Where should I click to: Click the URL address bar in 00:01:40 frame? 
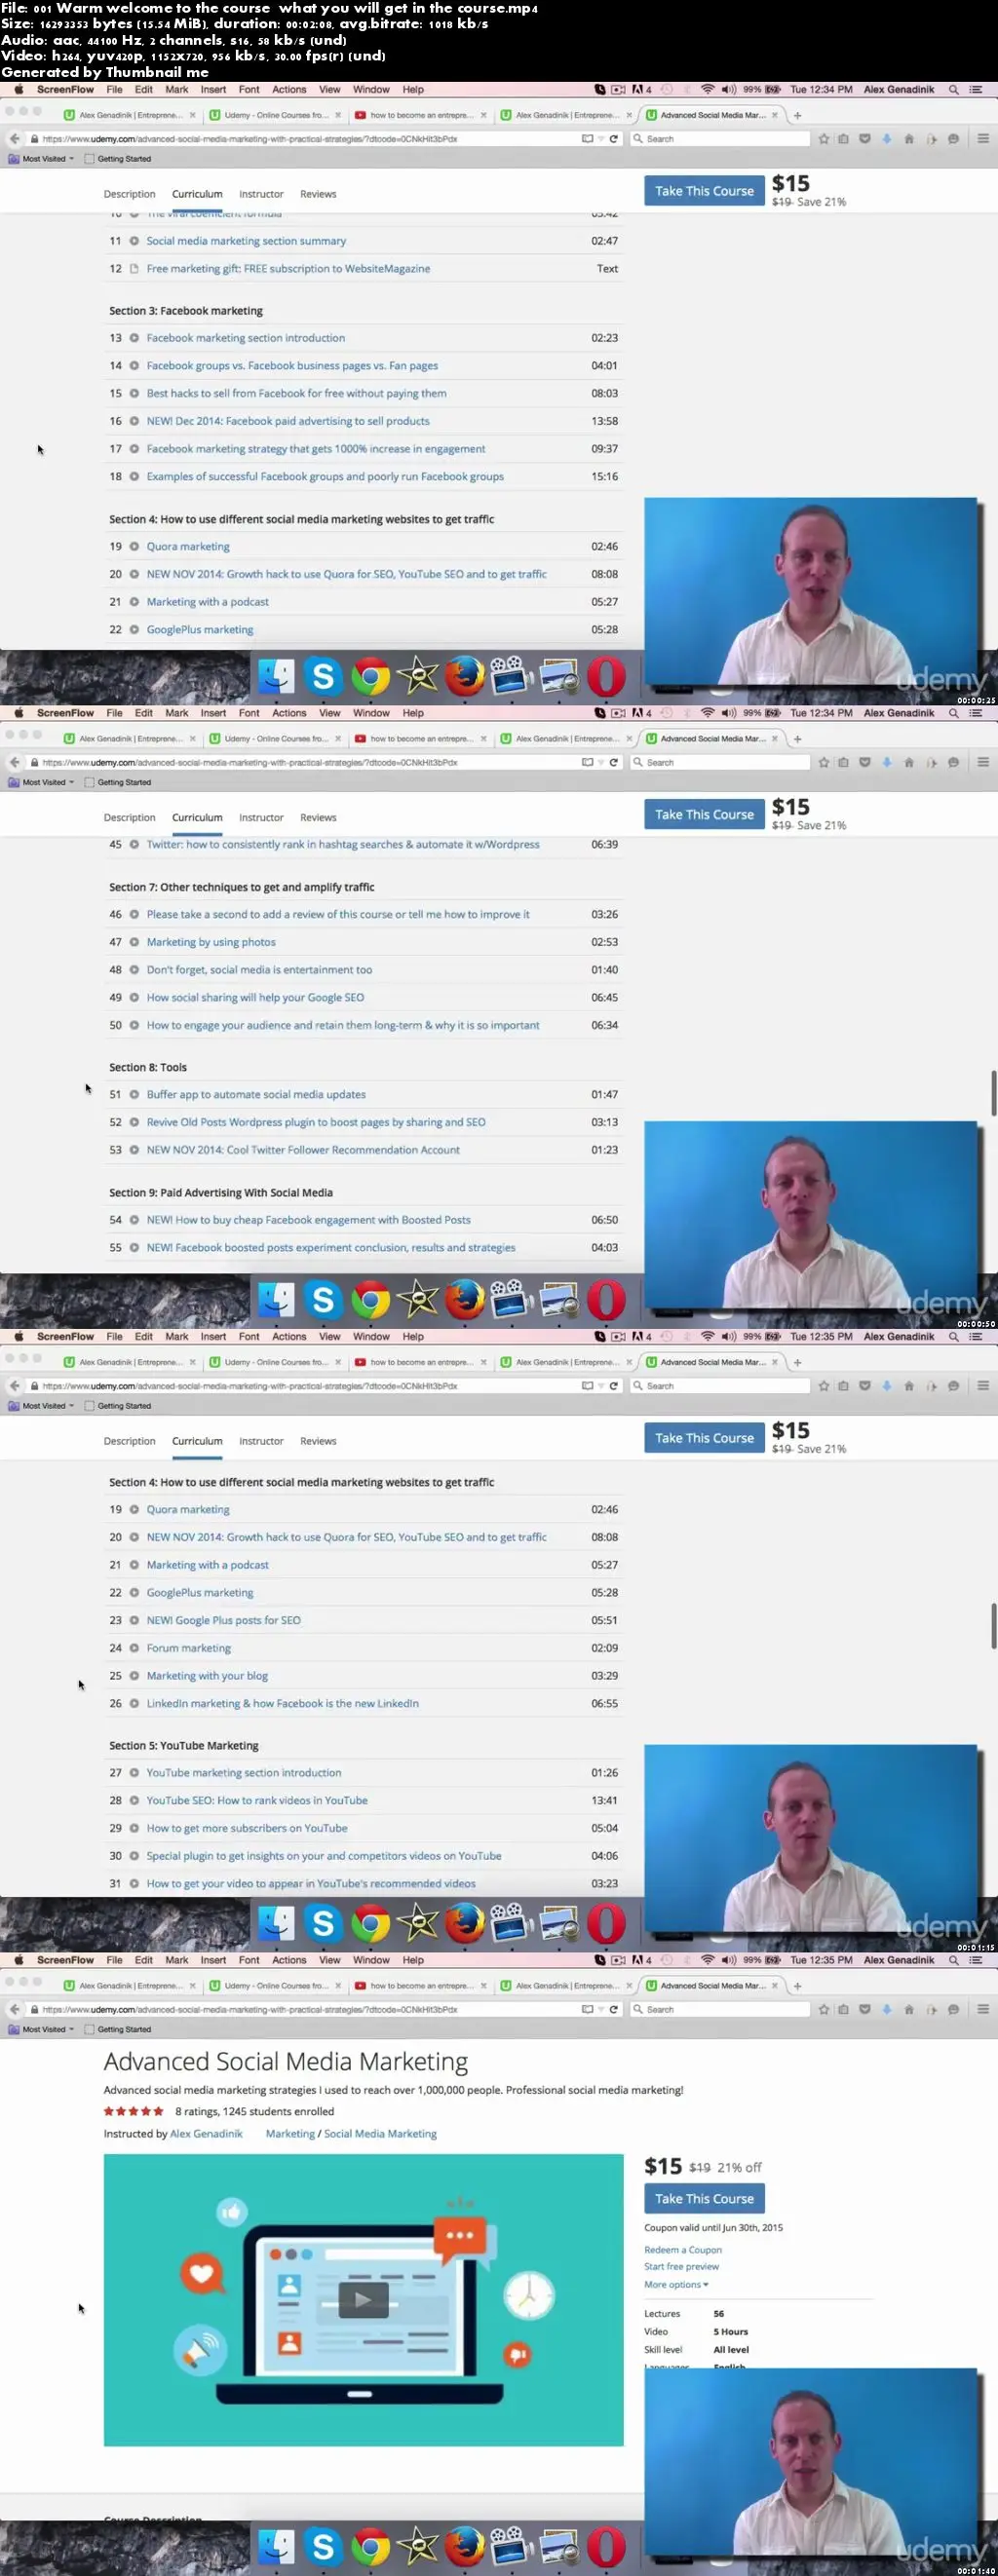click(x=314, y=2009)
